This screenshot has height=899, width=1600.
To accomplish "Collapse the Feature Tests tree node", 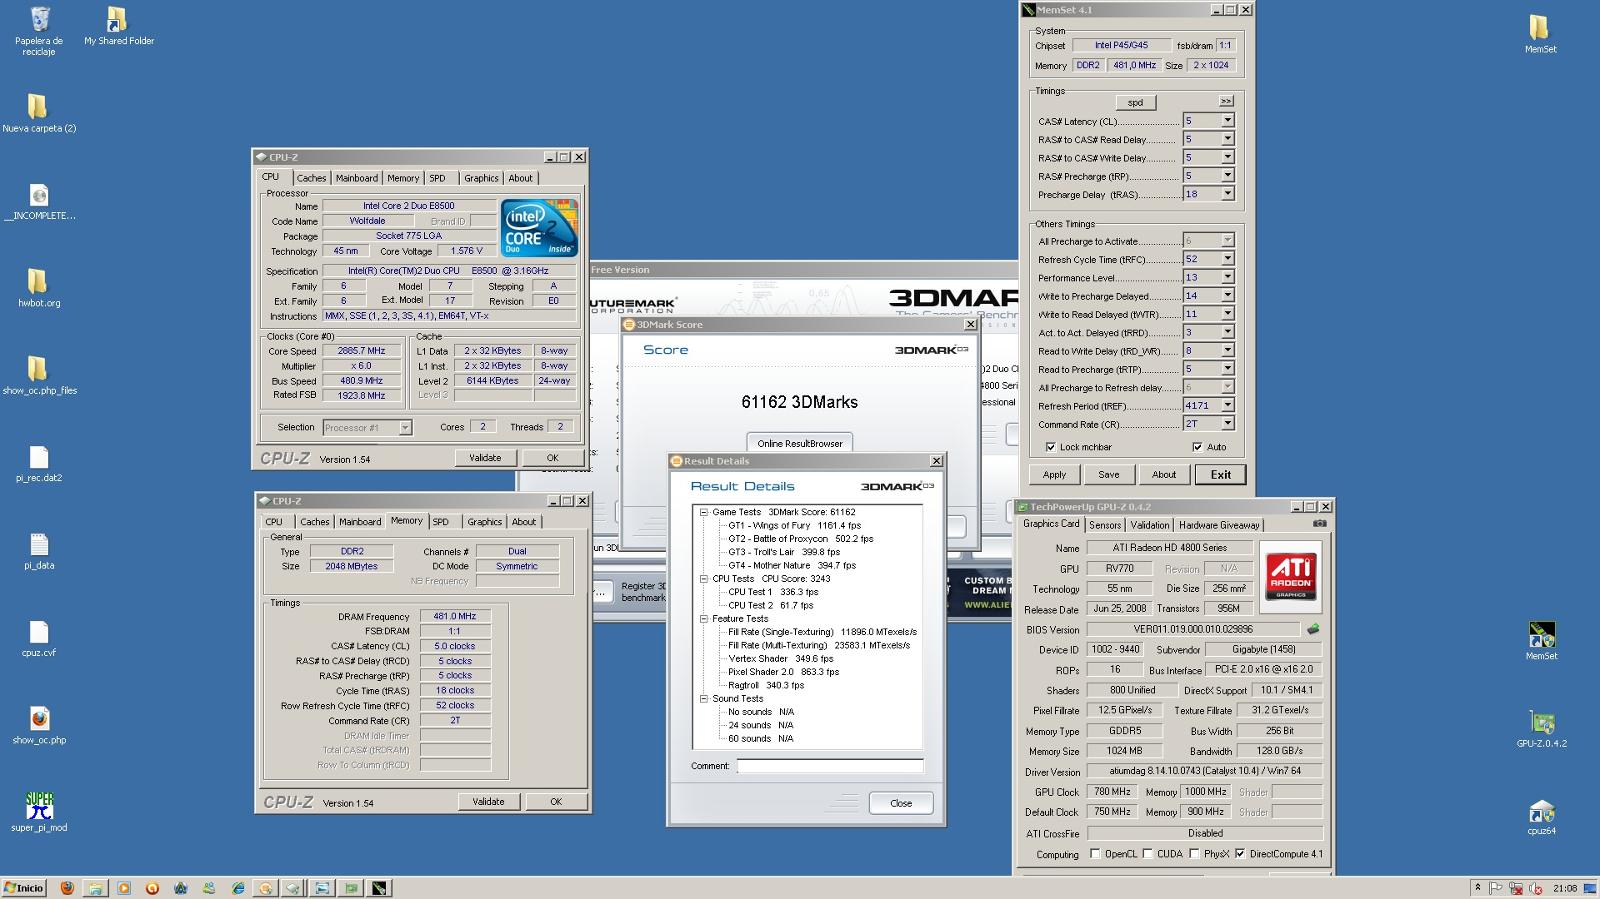I will pyautogui.click(x=703, y=619).
